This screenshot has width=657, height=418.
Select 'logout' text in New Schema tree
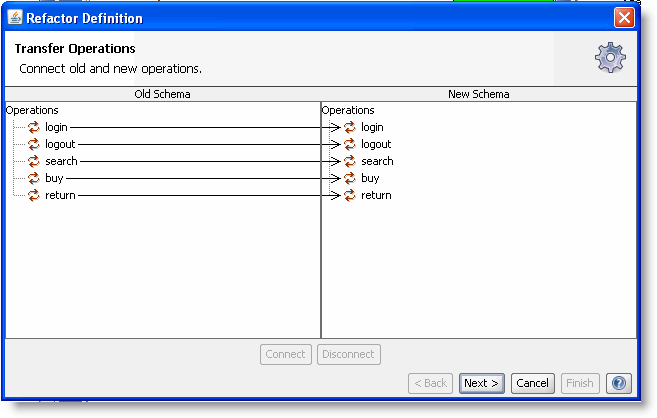(376, 144)
